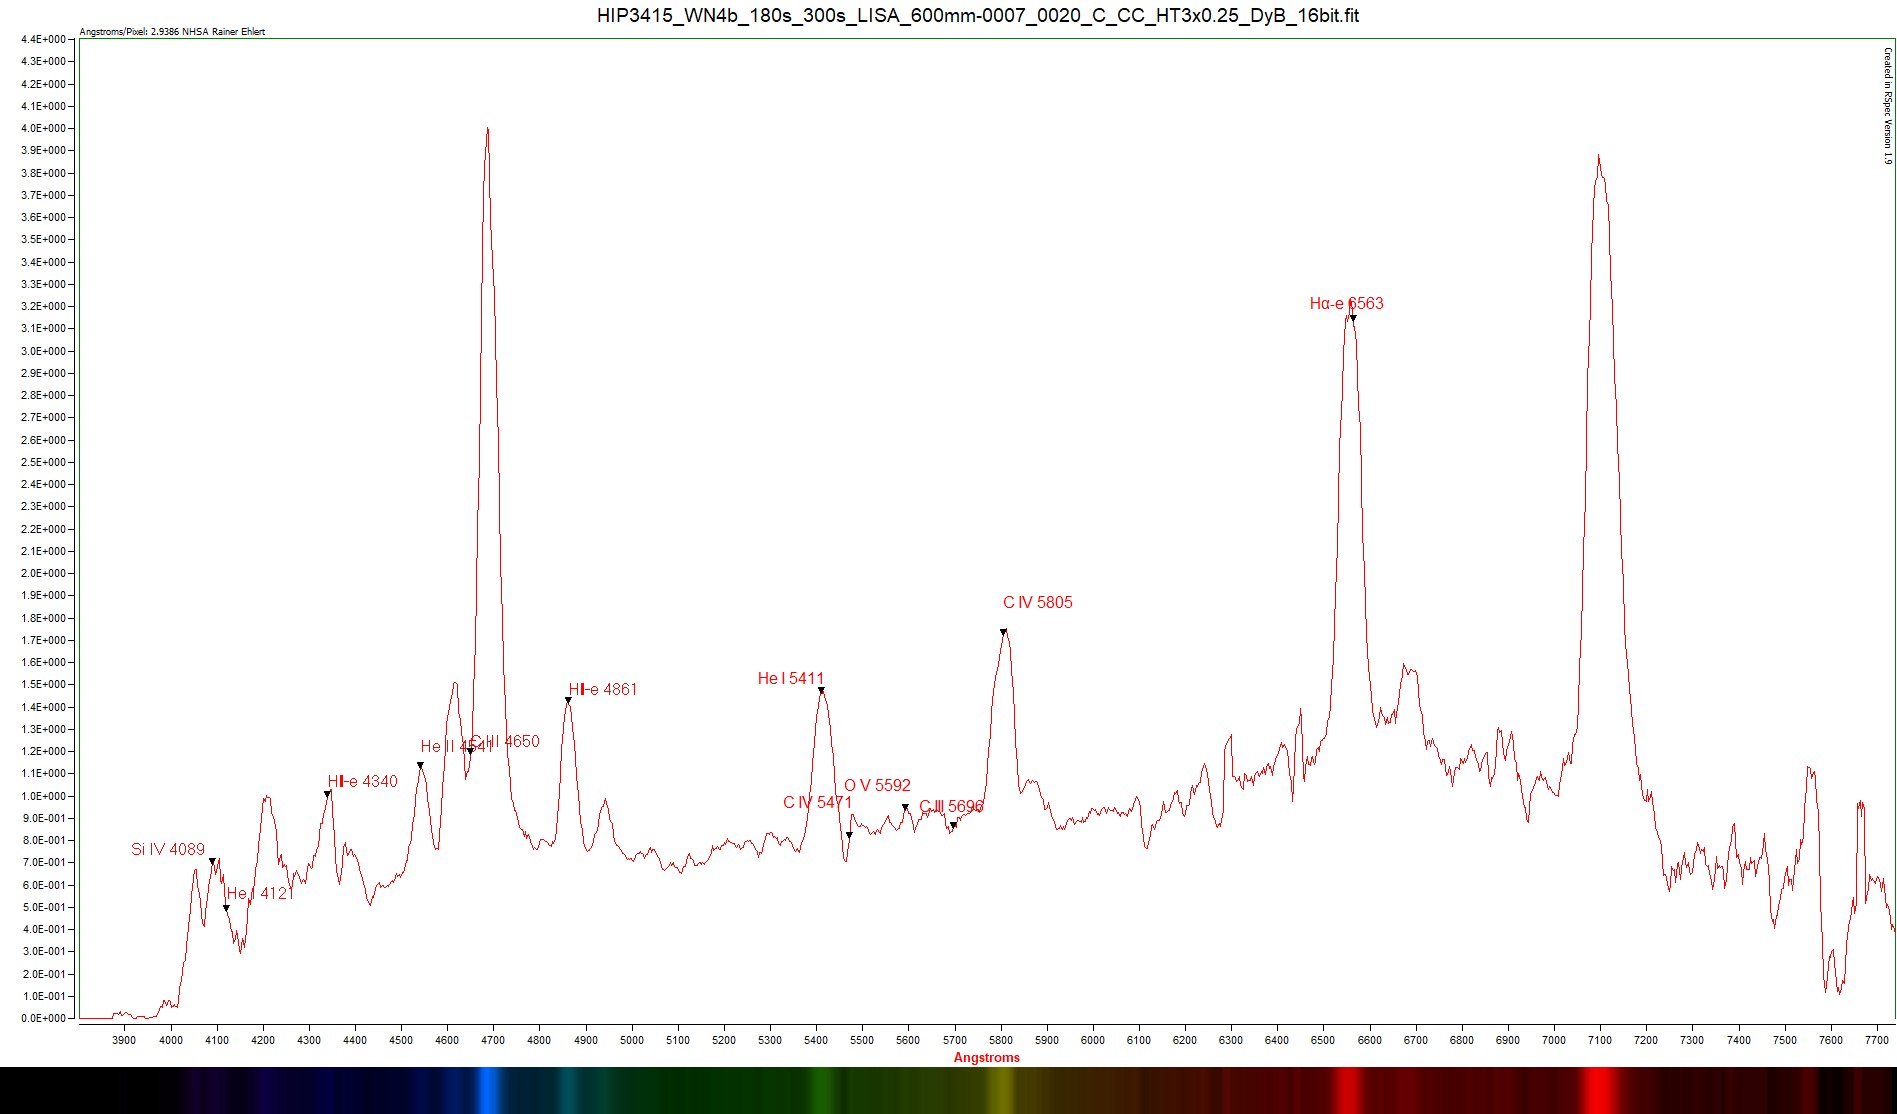Click the 4.0E+000 y-axis tick label

43,128
